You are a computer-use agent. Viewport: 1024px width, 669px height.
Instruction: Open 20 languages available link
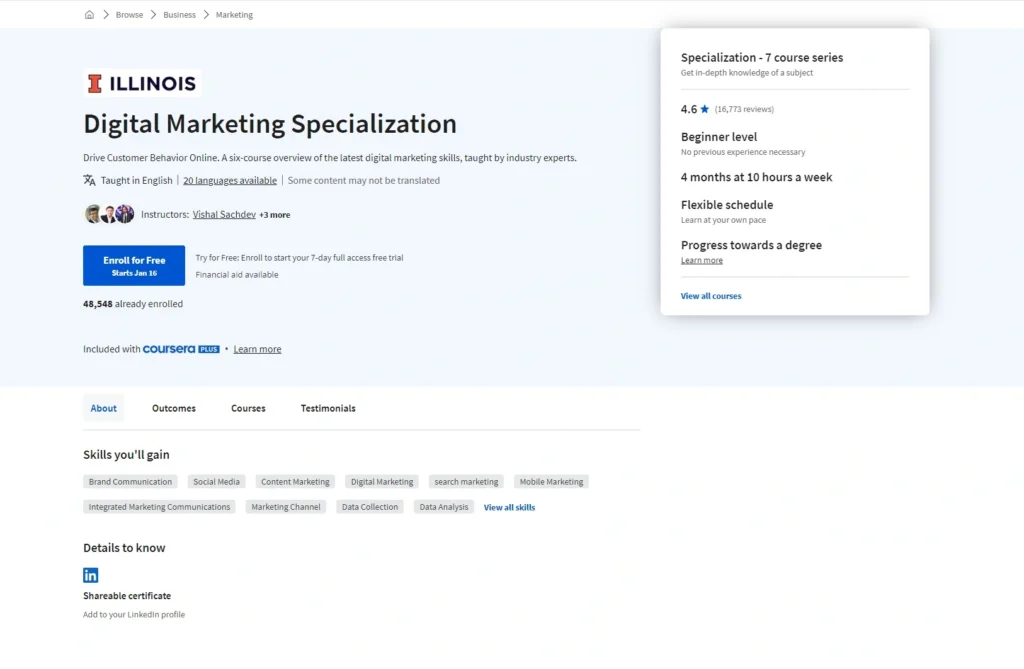230,180
